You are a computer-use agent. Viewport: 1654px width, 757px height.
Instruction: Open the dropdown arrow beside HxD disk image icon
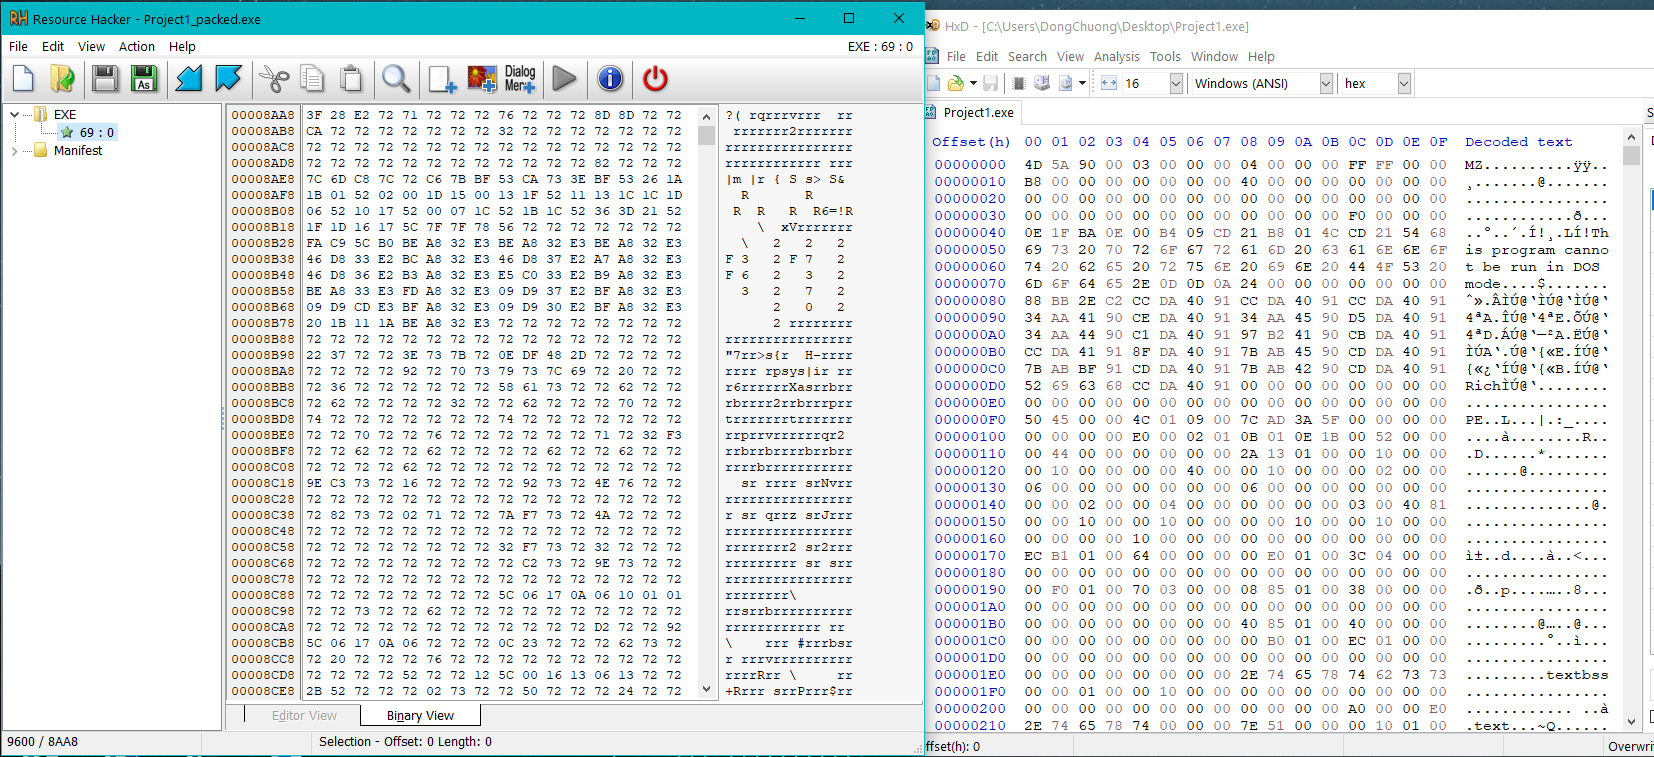pyautogui.click(x=1082, y=83)
